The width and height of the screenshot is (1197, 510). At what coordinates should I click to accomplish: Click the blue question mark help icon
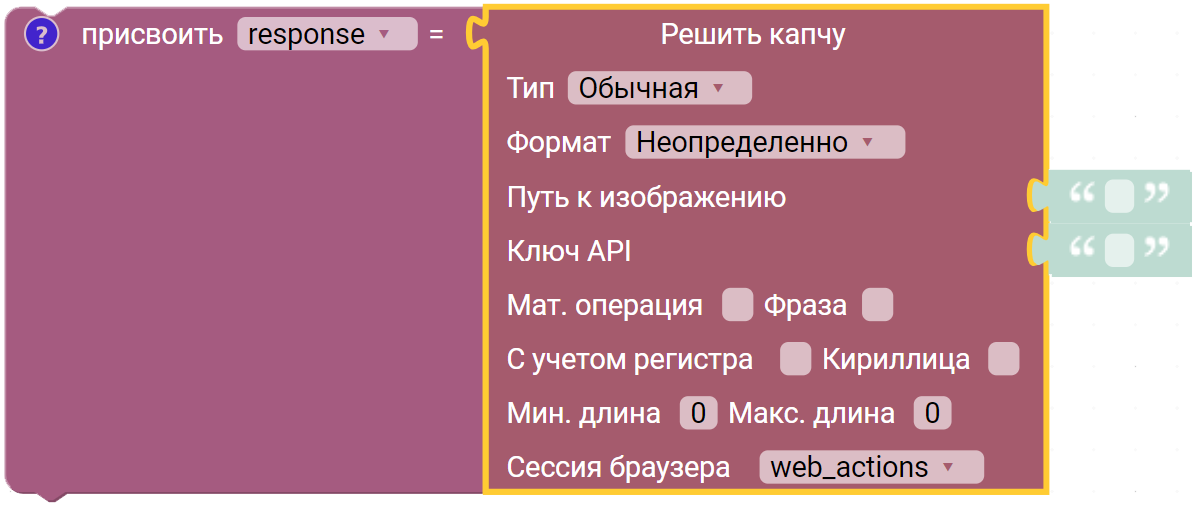pos(41,35)
